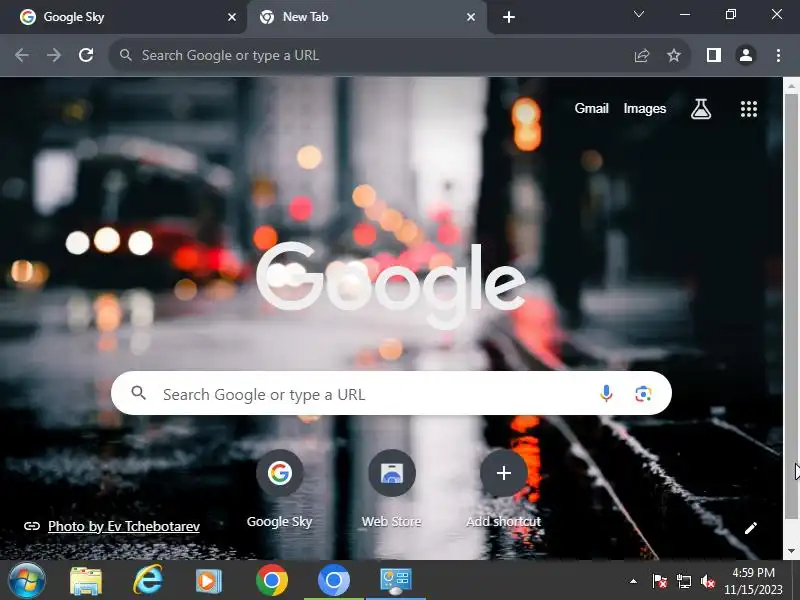Open clock showing 4:59 PM
Screen dimensions: 800x600
point(753,581)
